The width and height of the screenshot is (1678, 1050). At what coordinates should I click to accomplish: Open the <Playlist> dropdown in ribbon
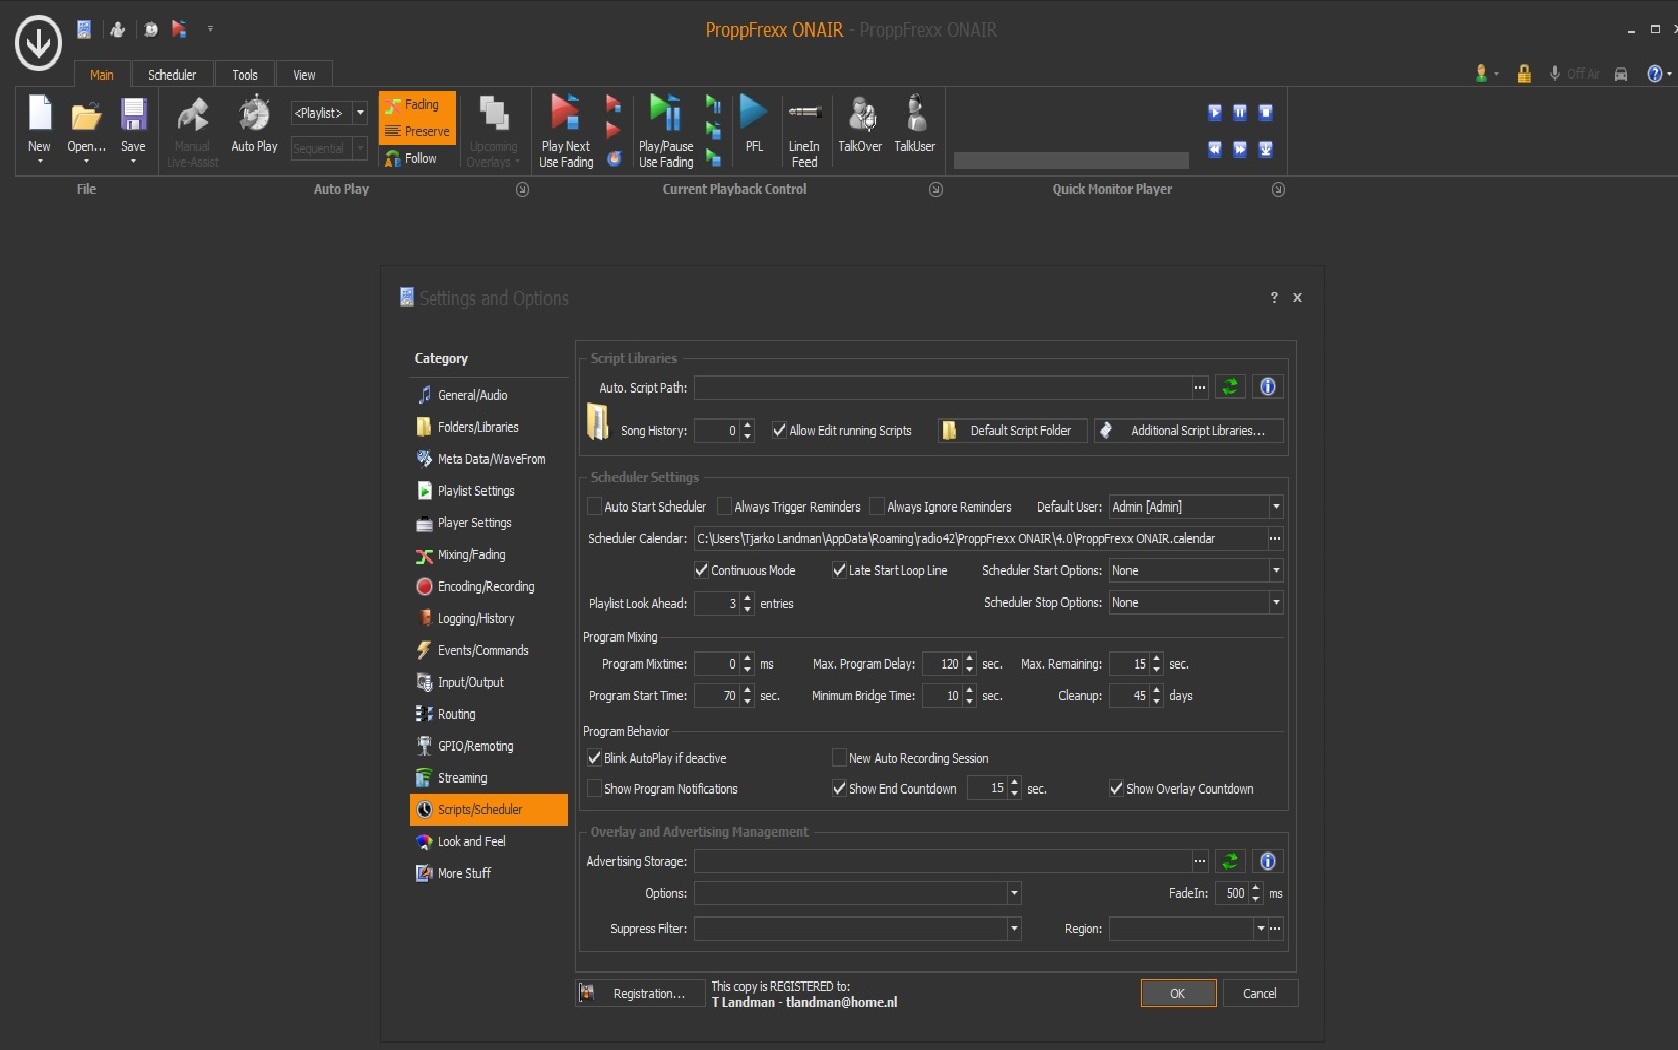click(360, 113)
